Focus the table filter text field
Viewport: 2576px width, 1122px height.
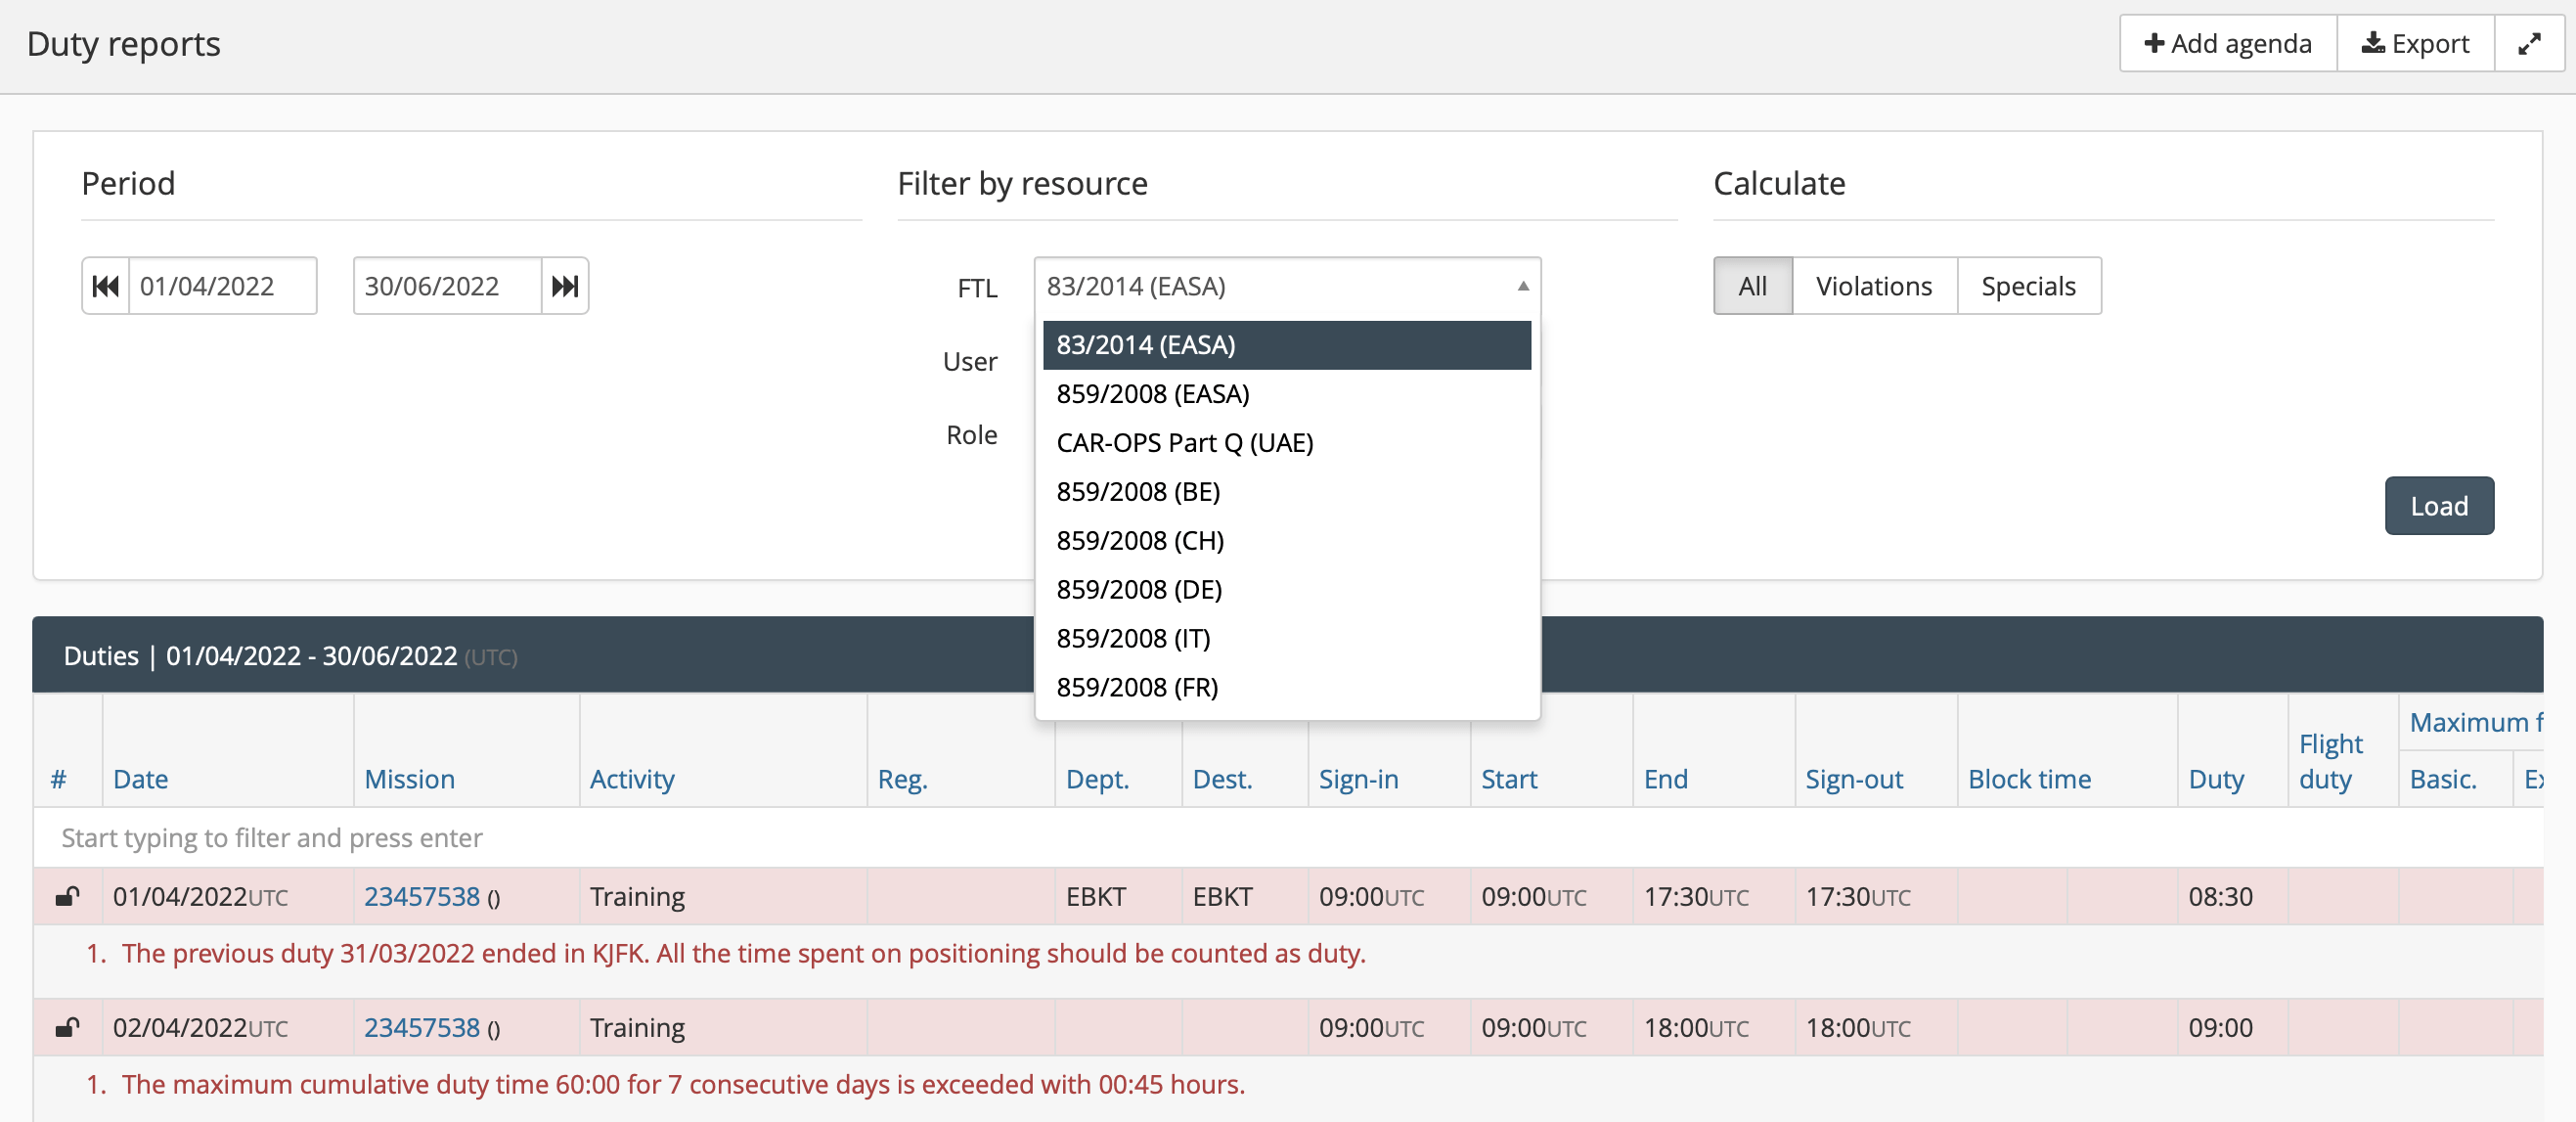point(1288,838)
